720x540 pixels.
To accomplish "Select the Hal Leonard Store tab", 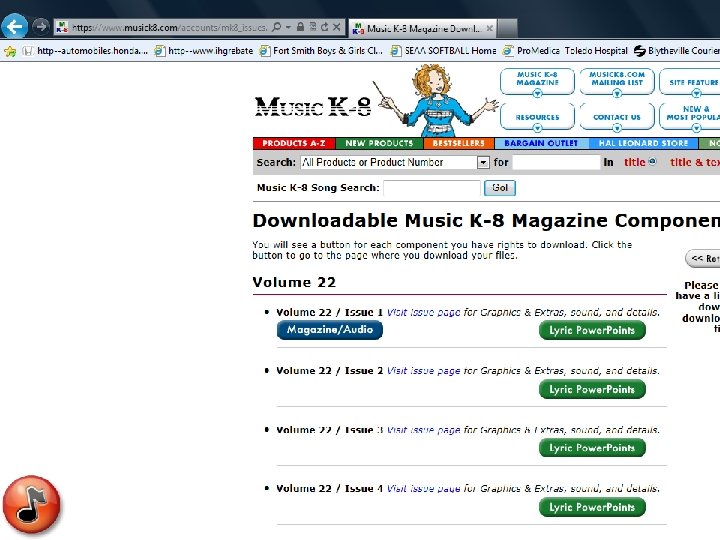I will click(643, 143).
